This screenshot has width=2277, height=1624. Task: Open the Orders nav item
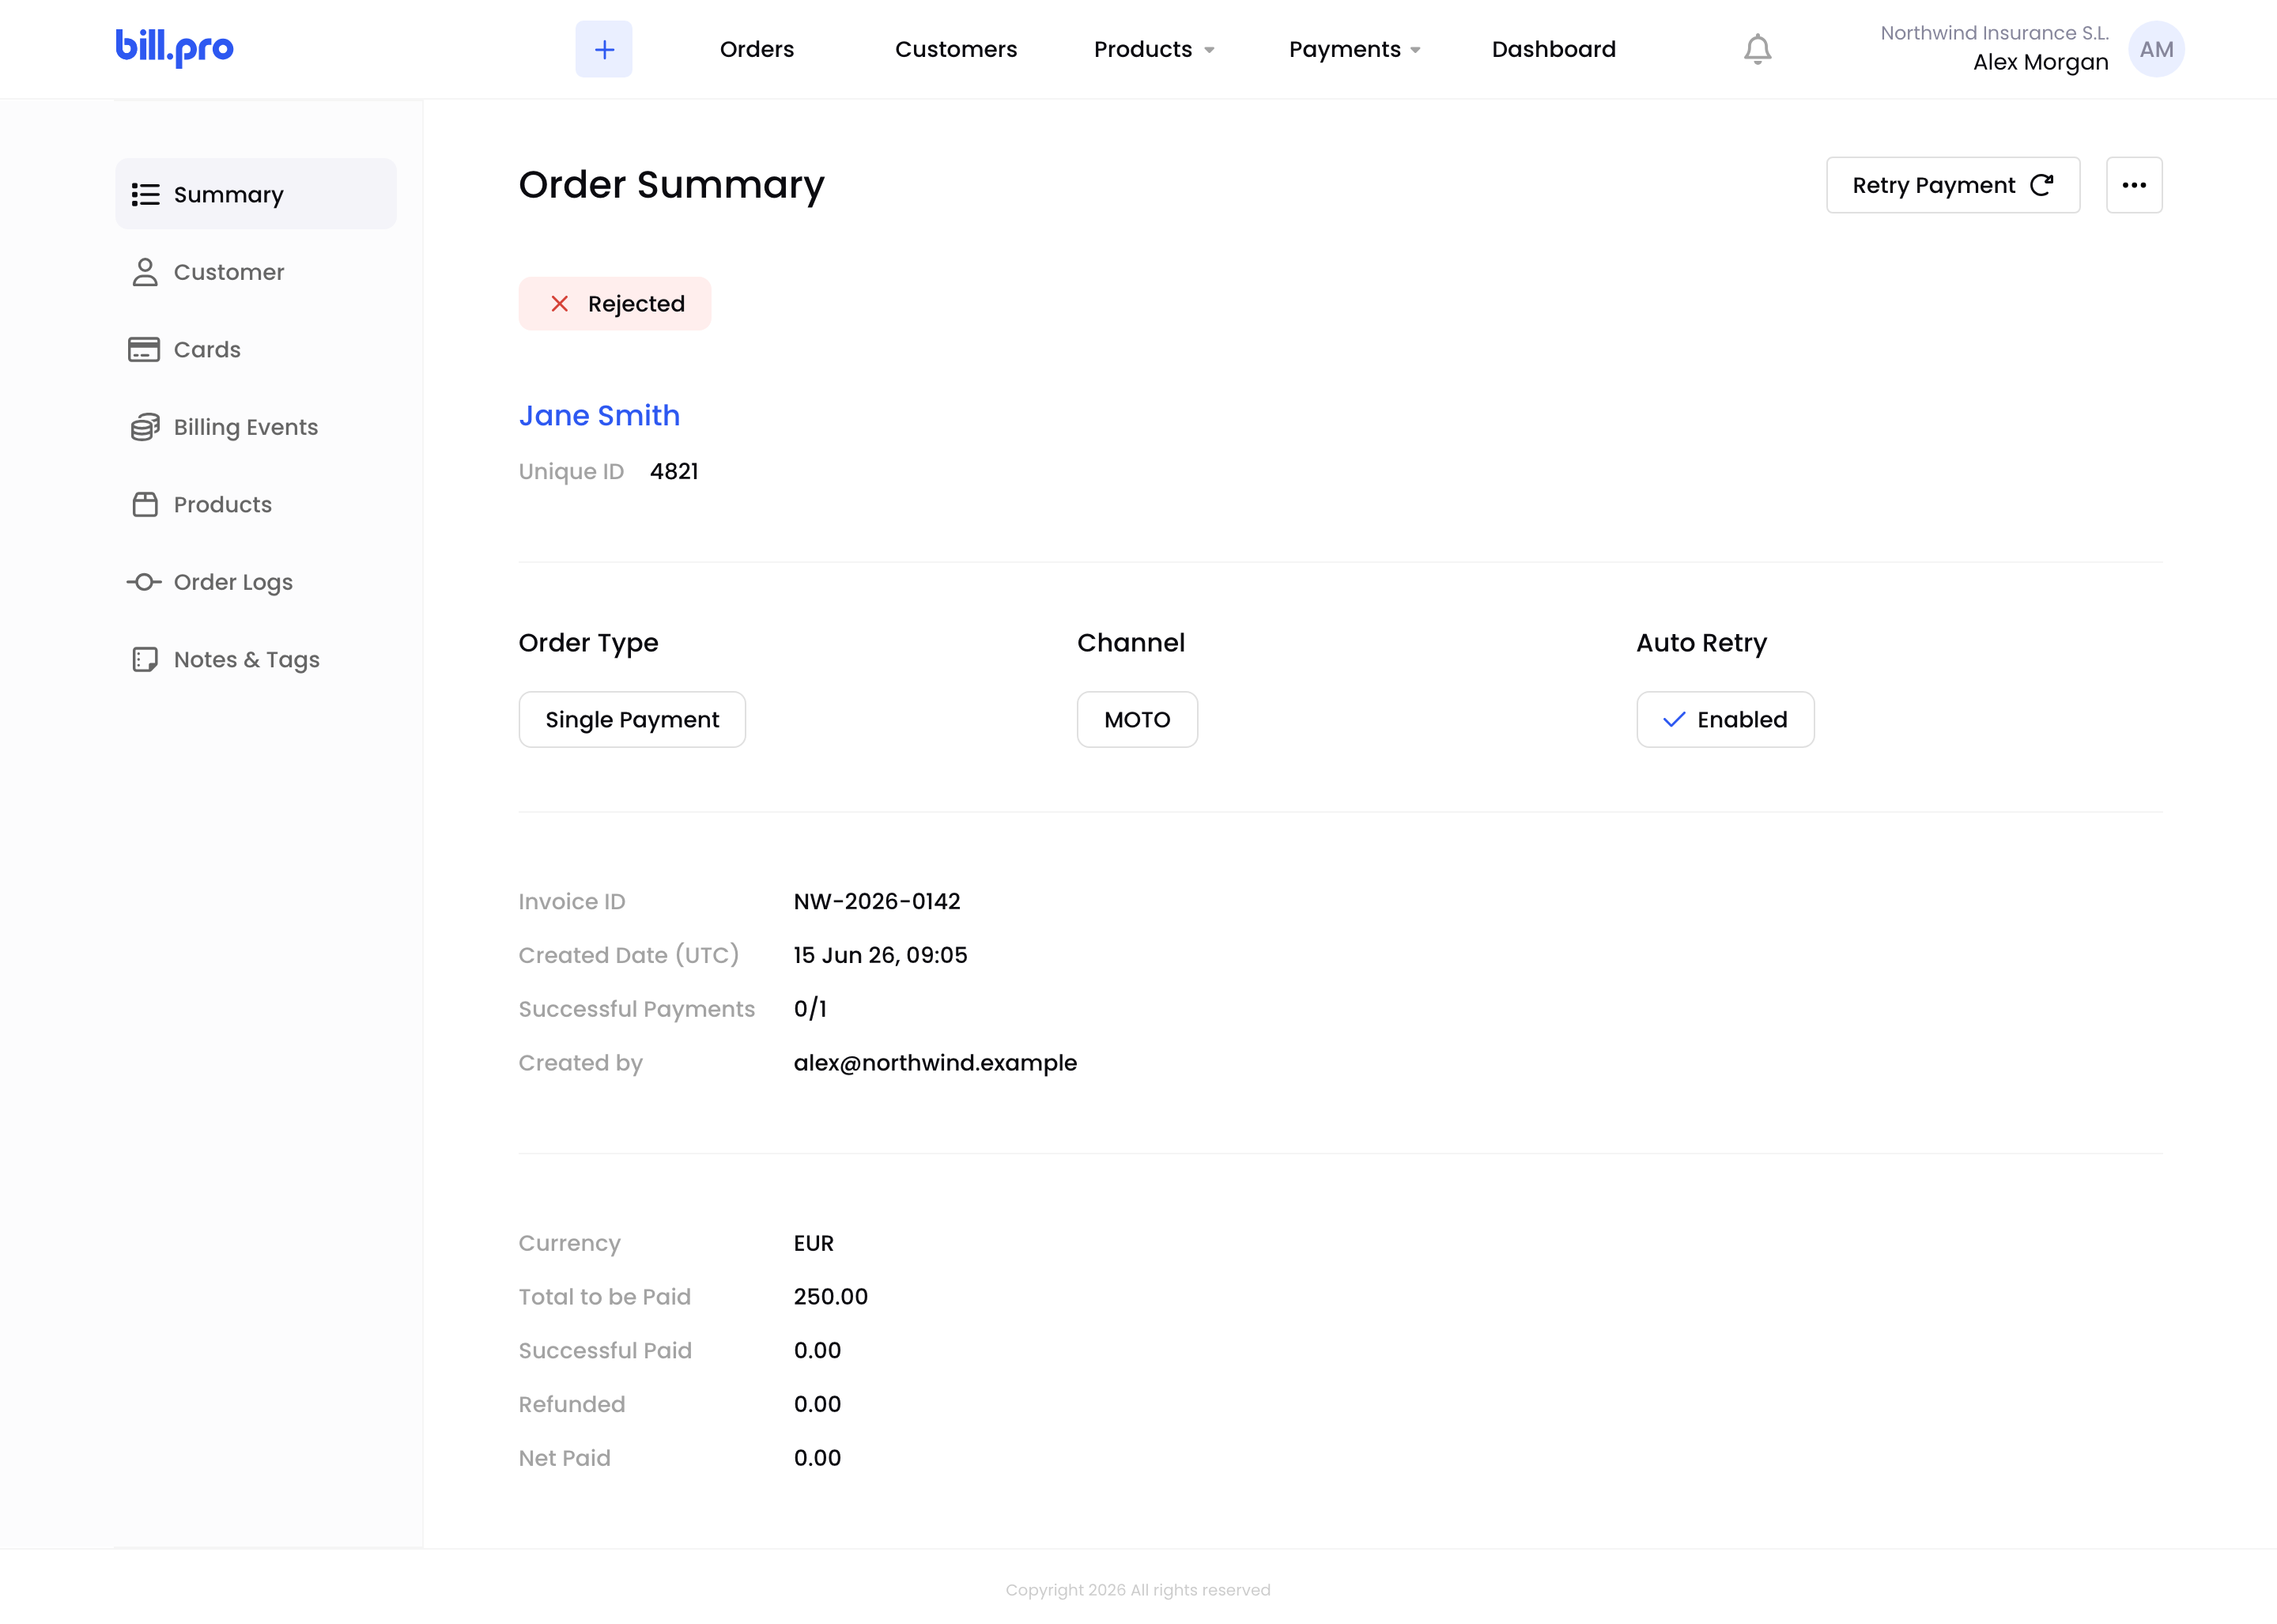click(x=757, y=49)
